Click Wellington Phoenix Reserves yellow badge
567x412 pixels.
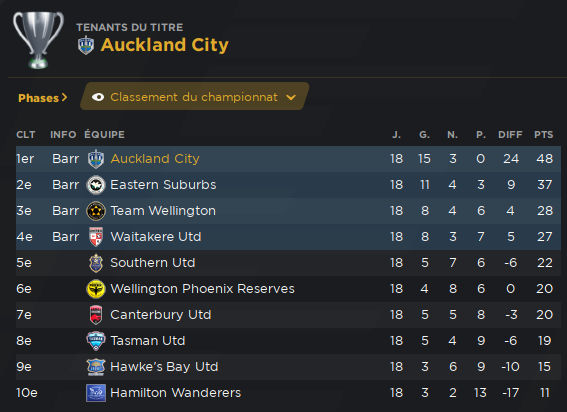pos(96,289)
